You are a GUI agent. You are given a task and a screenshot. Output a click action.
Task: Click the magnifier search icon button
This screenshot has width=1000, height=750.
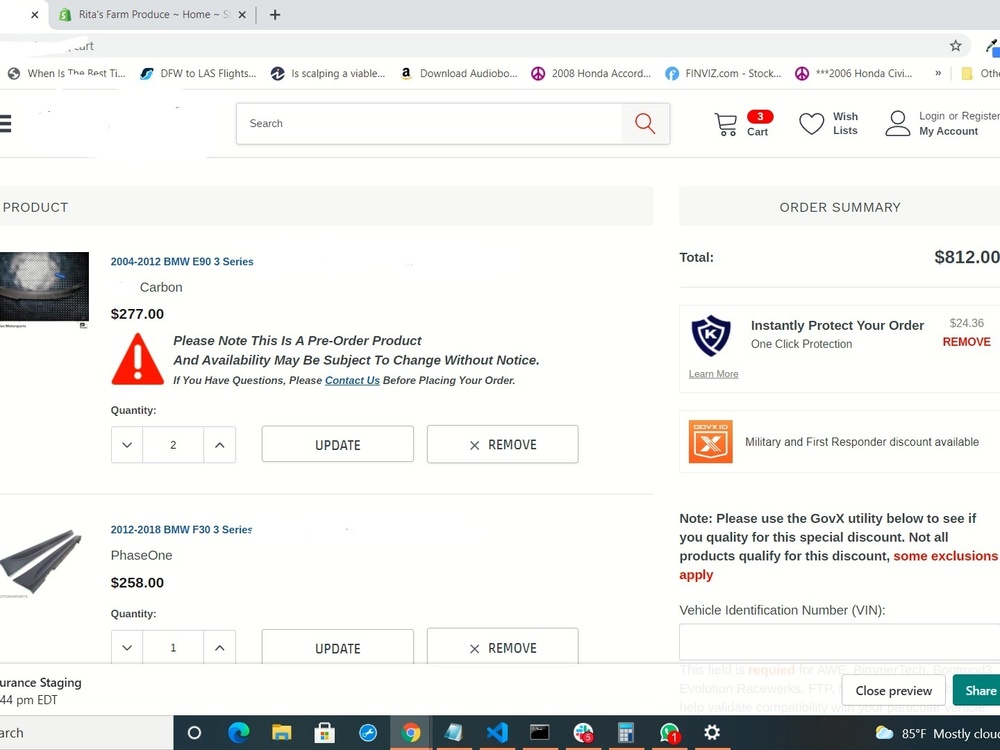645,123
